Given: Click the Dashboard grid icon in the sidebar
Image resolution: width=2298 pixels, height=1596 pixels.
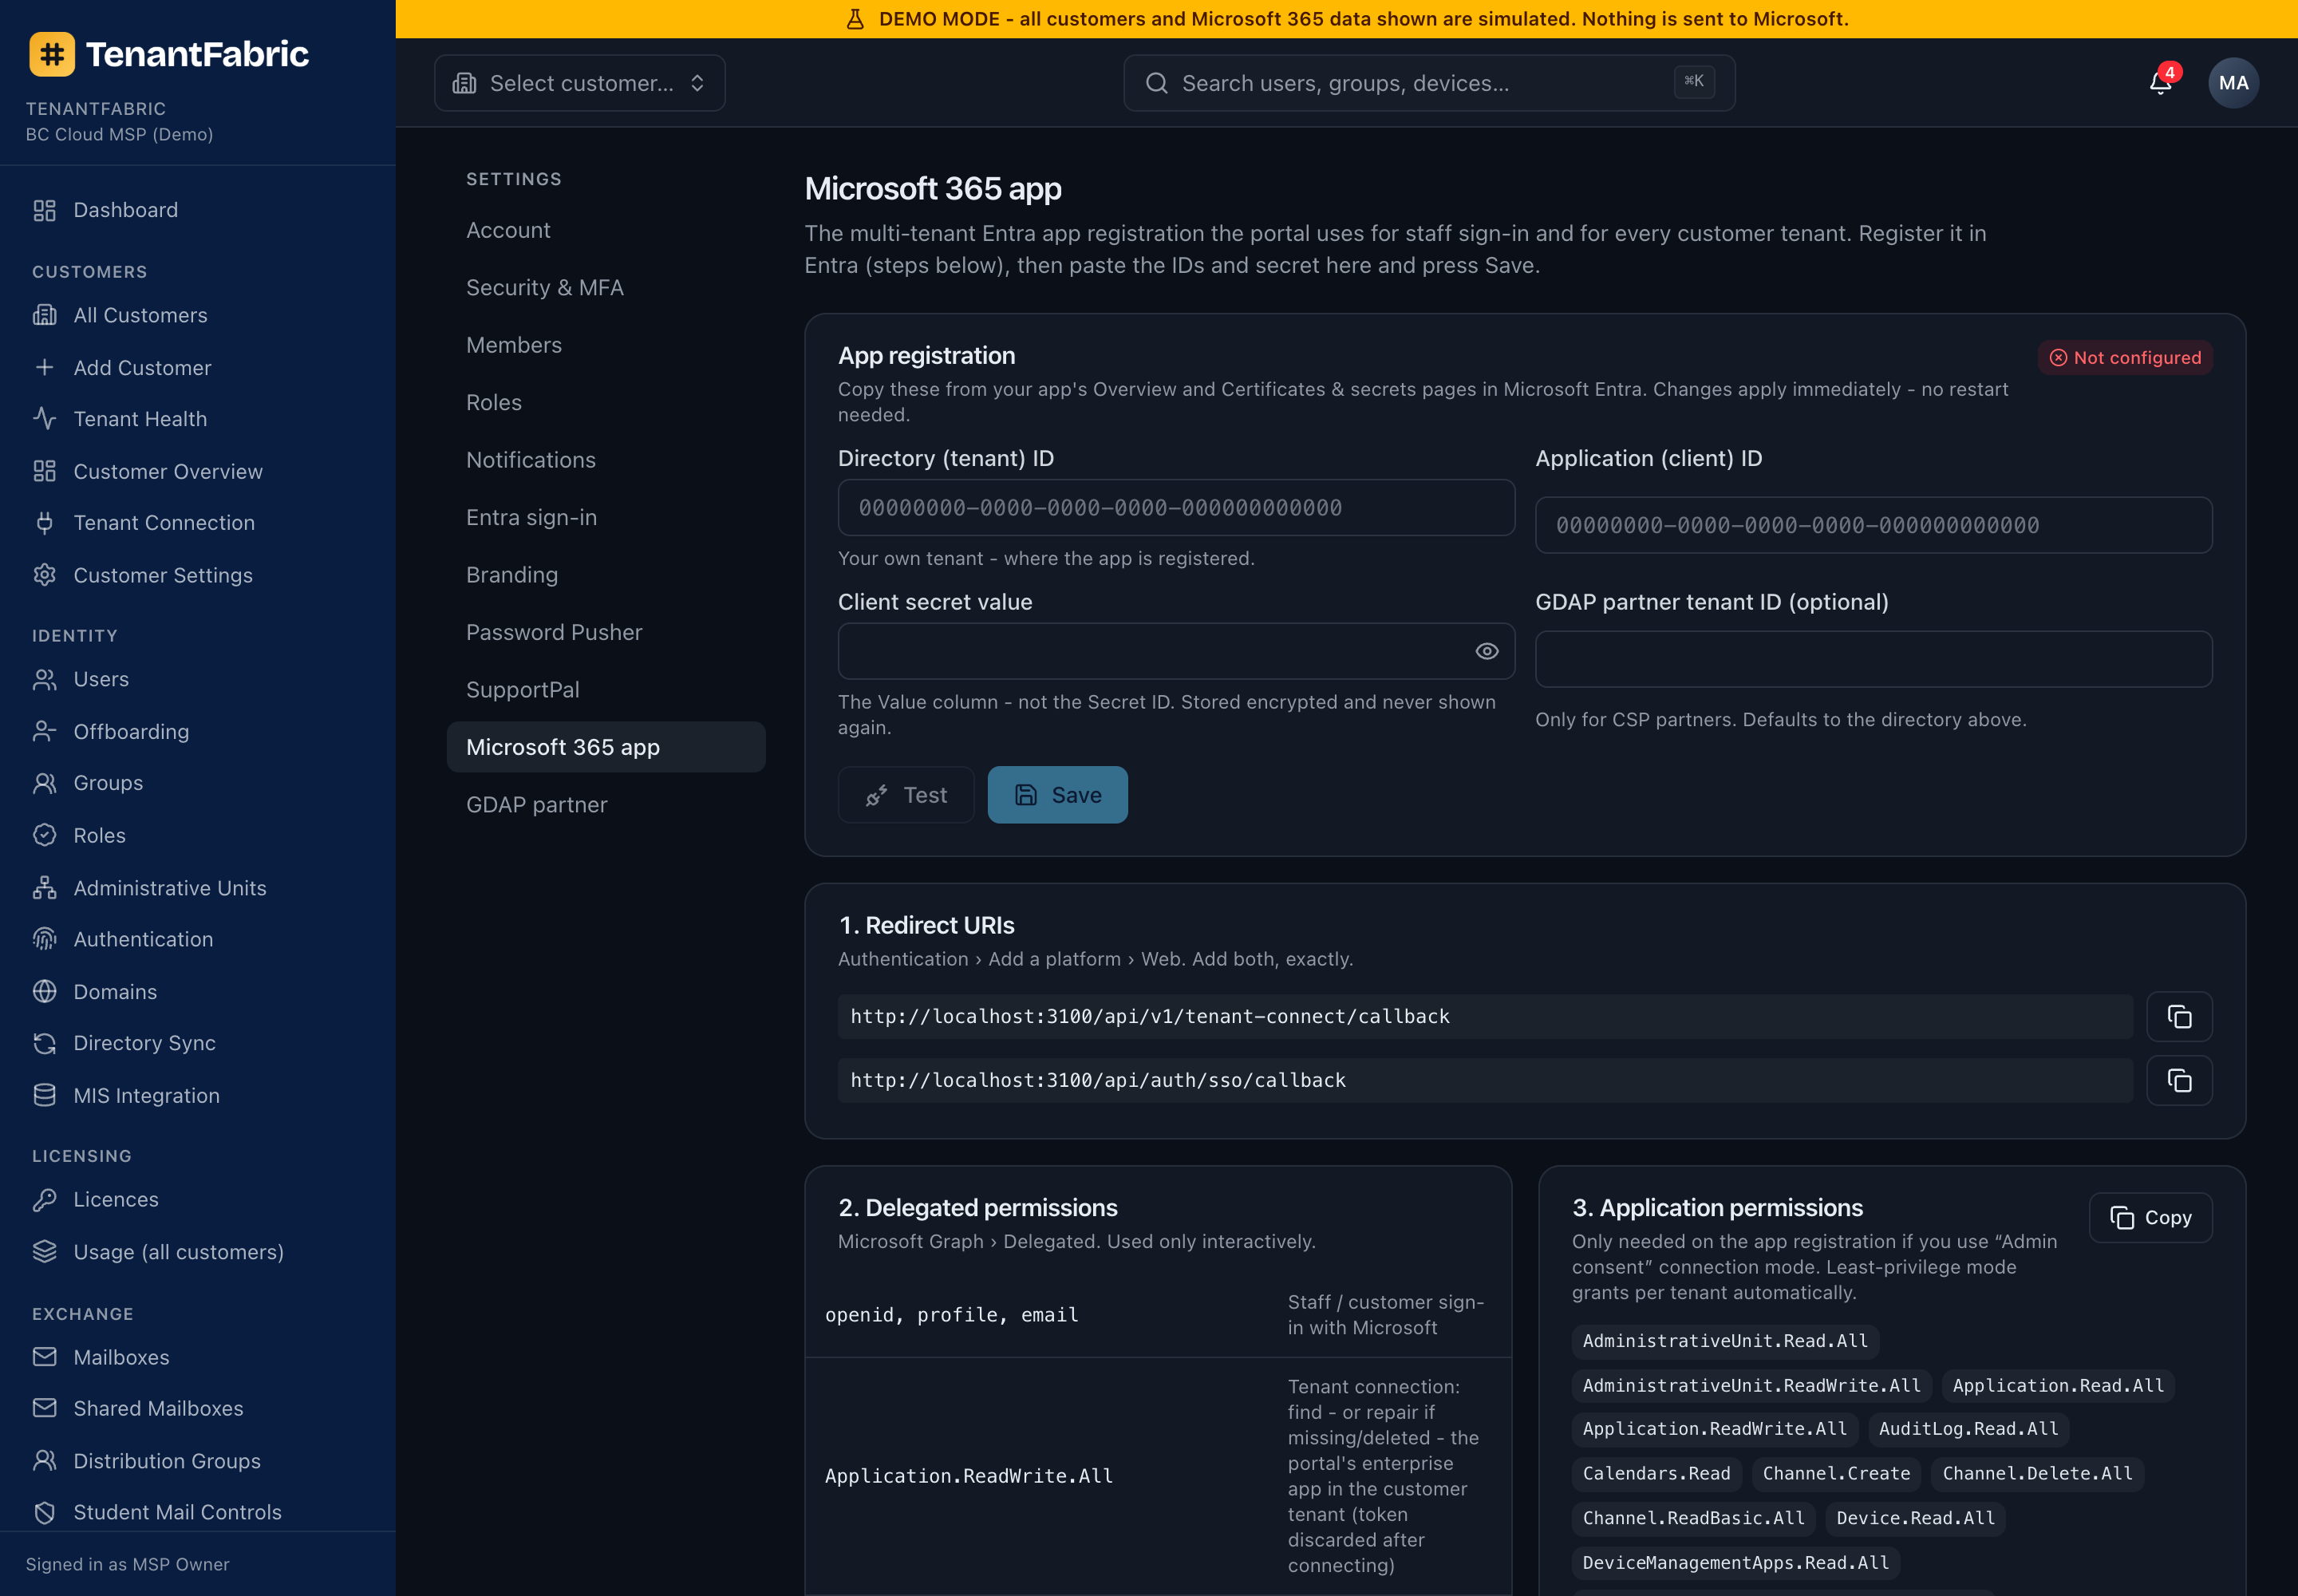Looking at the screenshot, I should (45, 210).
